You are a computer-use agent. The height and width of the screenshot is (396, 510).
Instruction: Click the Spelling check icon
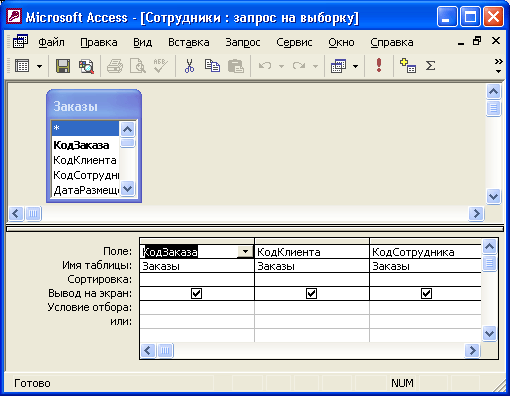point(160,66)
